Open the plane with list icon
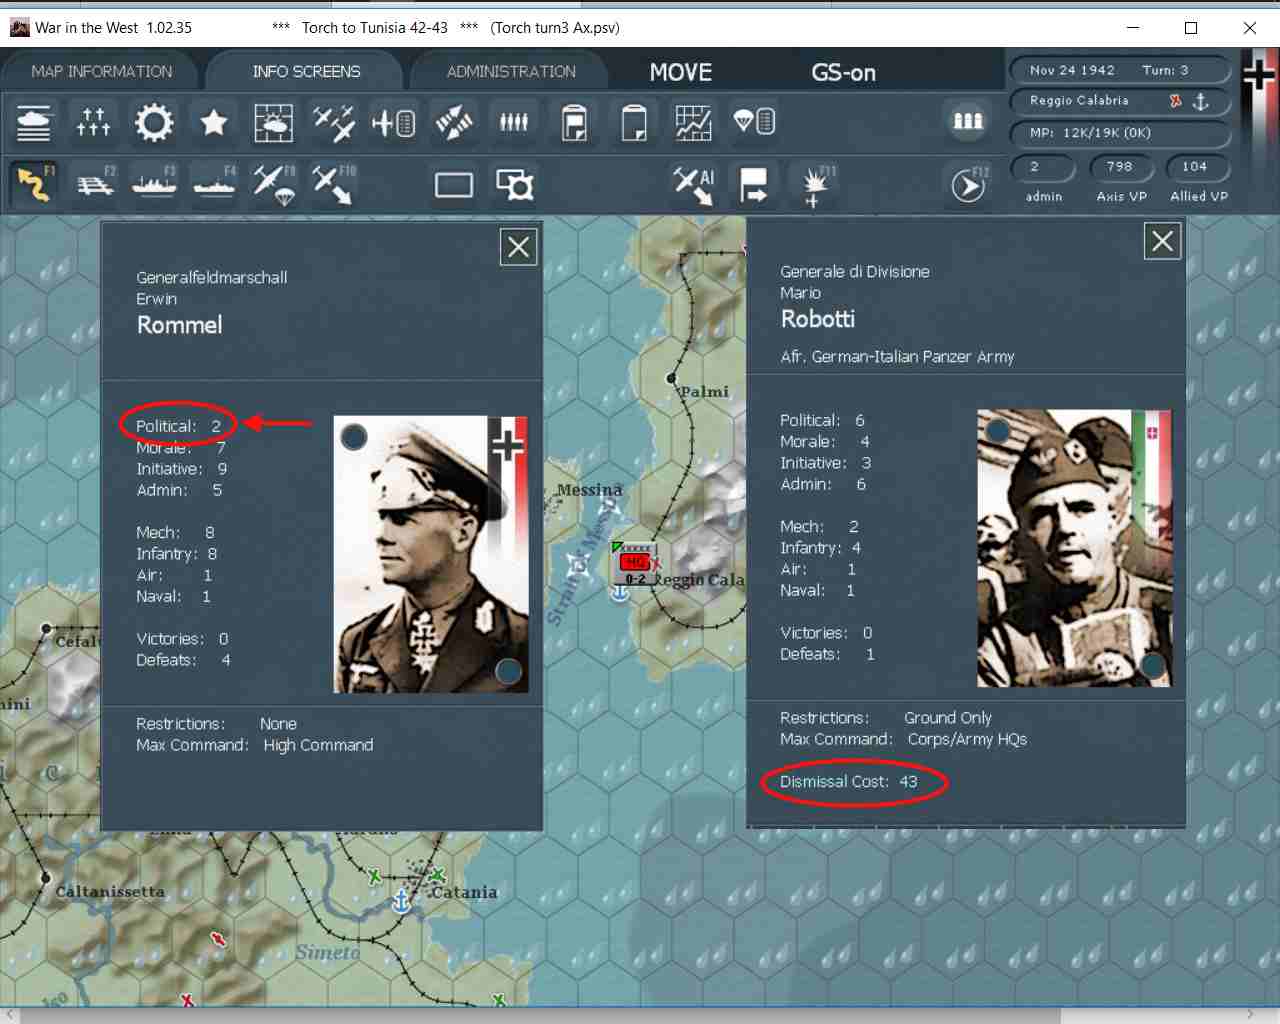This screenshot has width=1280, height=1024. [393, 123]
